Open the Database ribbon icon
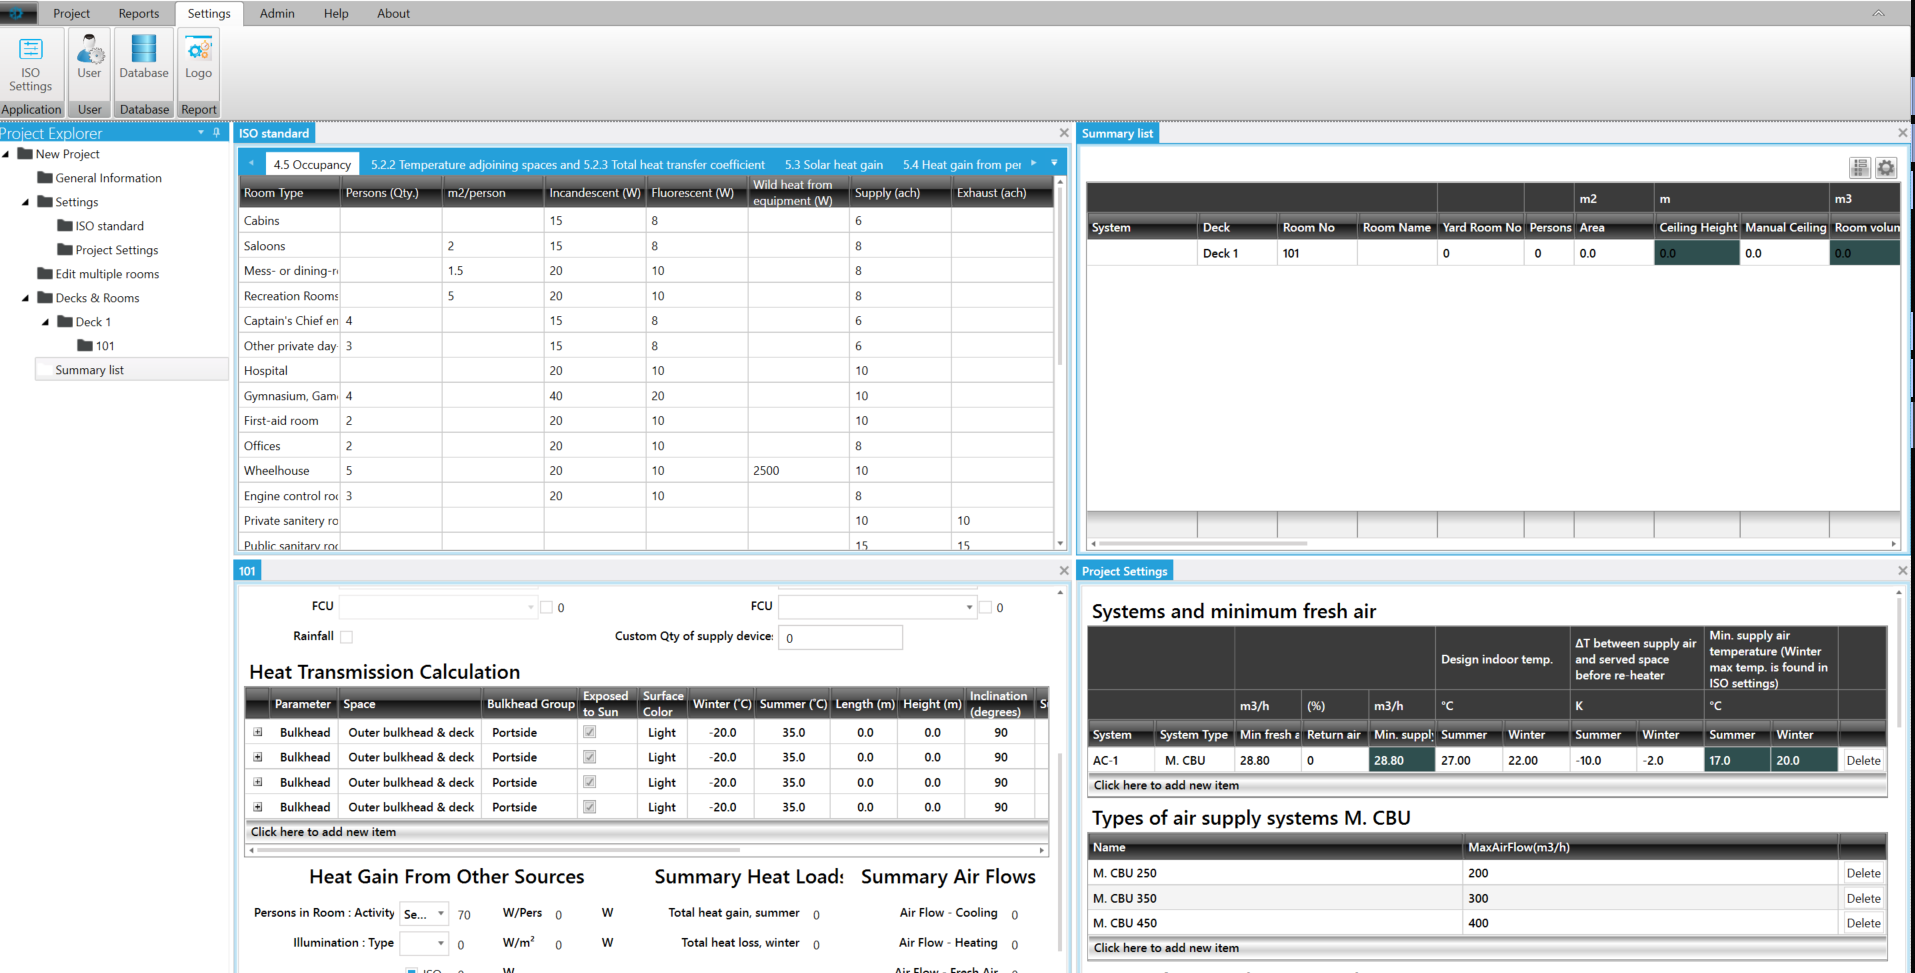 [x=144, y=58]
